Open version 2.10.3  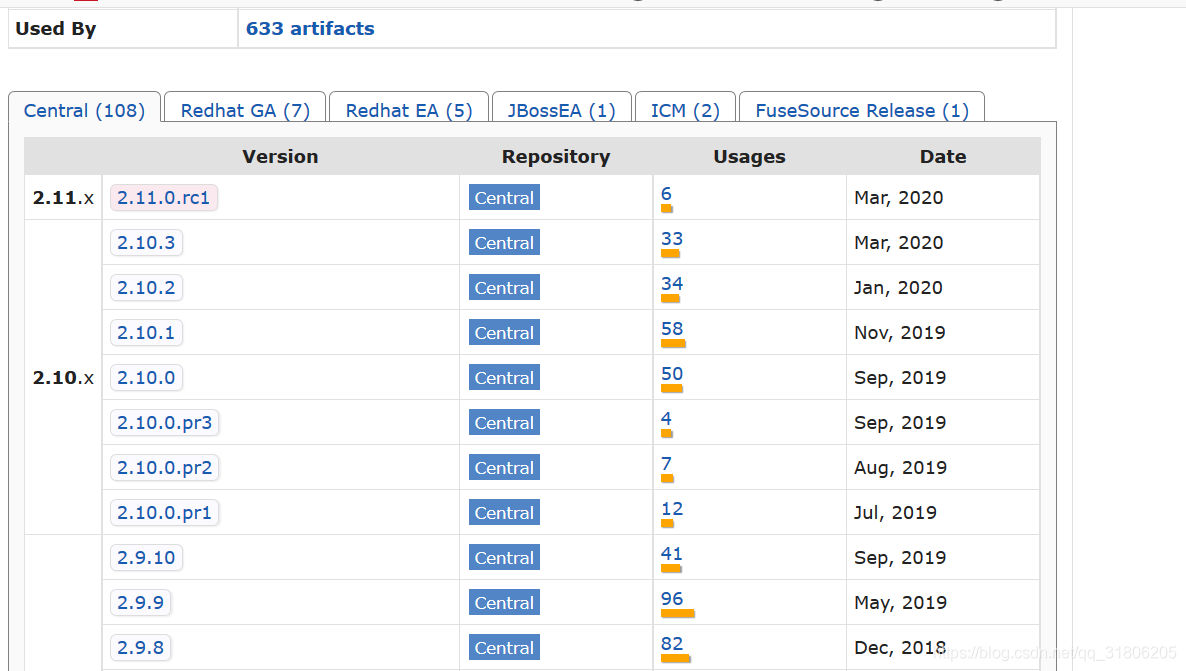(x=146, y=243)
